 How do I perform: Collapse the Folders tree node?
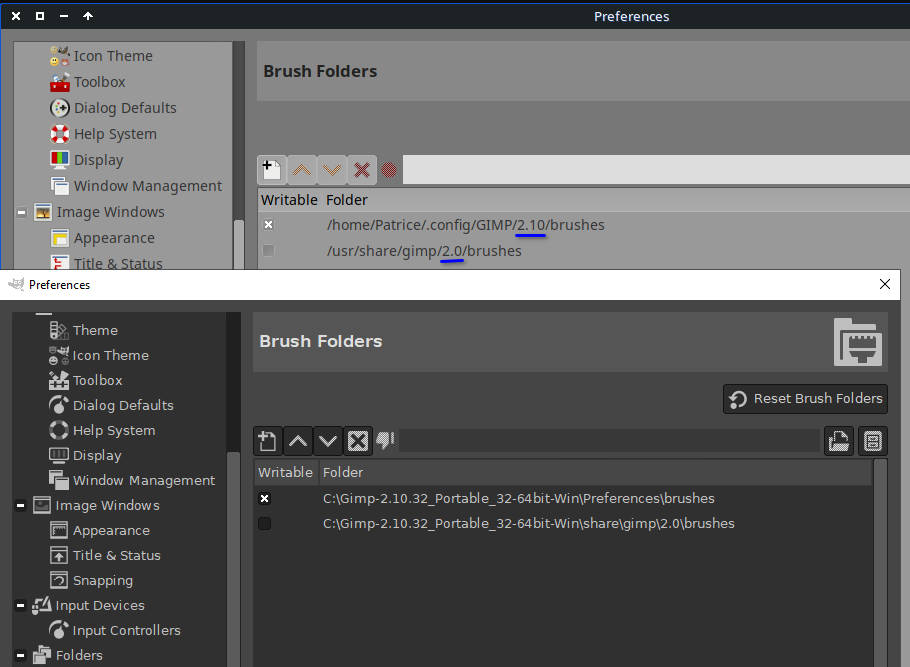coord(20,656)
